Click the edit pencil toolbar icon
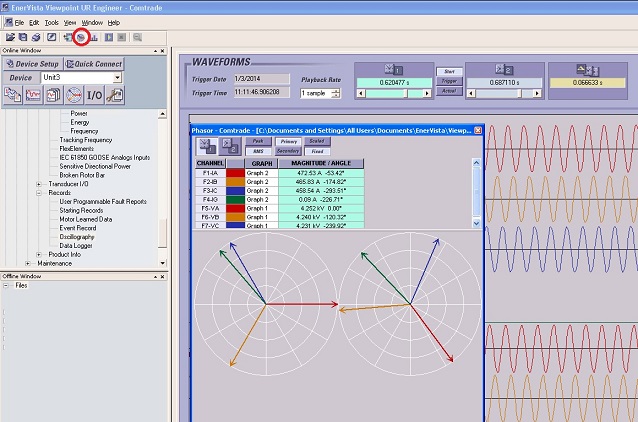The height and width of the screenshot is (422, 638). (x=51, y=37)
